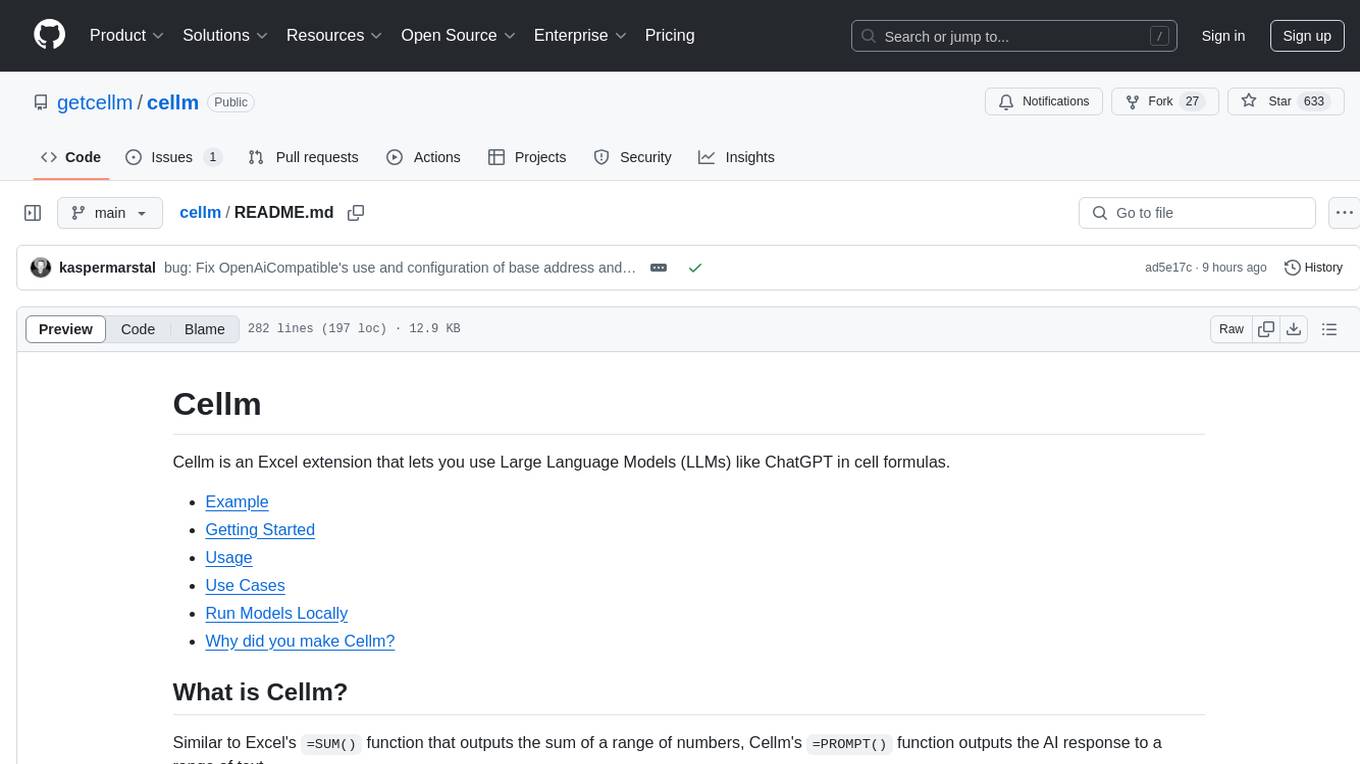Focus the Go to file search box
The width and height of the screenshot is (1360, 764).
[x=1197, y=213]
